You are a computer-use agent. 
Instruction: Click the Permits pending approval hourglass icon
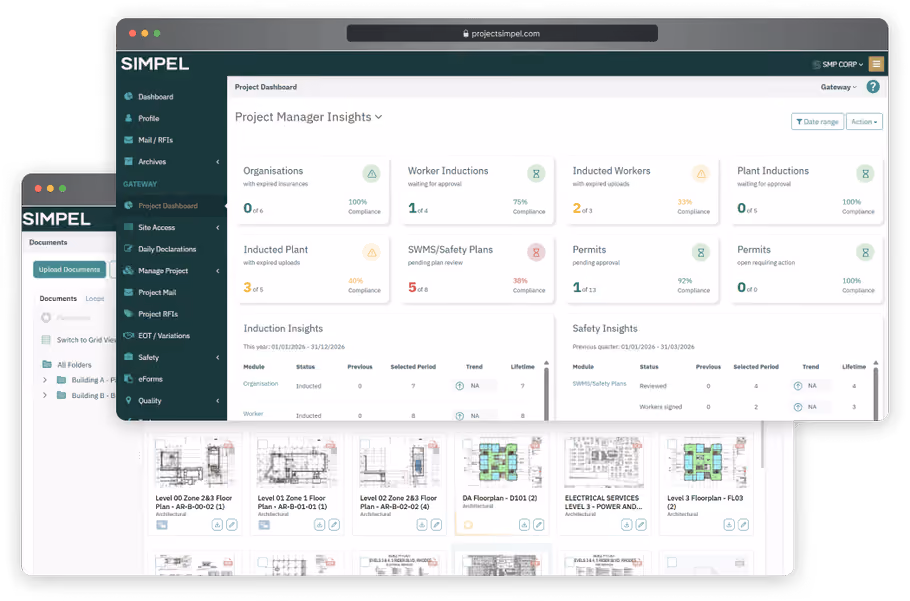coord(701,252)
